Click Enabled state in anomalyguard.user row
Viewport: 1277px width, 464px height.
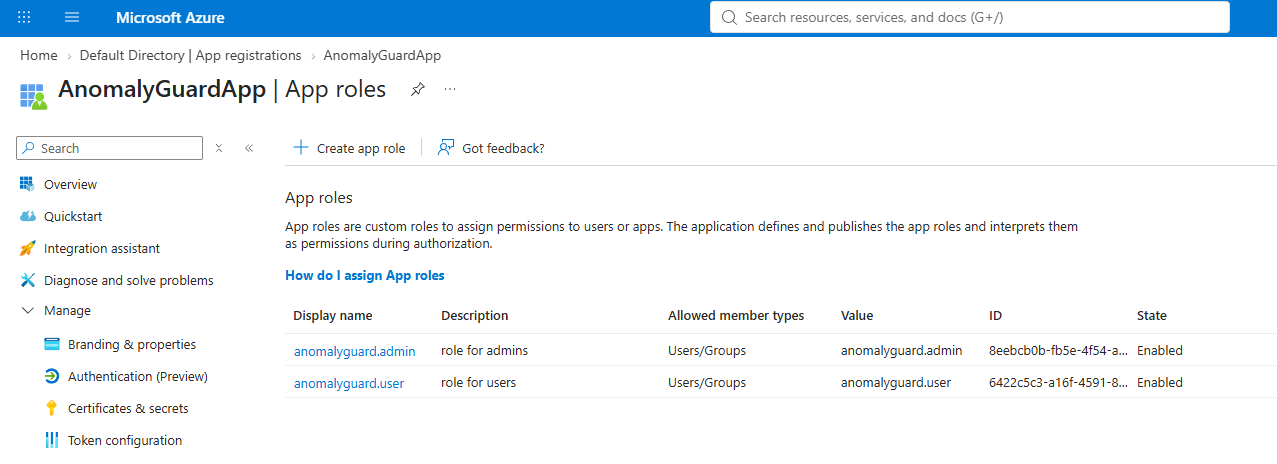pos(1160,382)
